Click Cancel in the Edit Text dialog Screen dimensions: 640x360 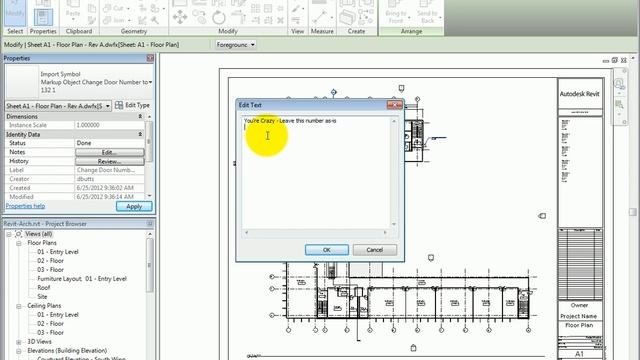[x=375, y=250]
